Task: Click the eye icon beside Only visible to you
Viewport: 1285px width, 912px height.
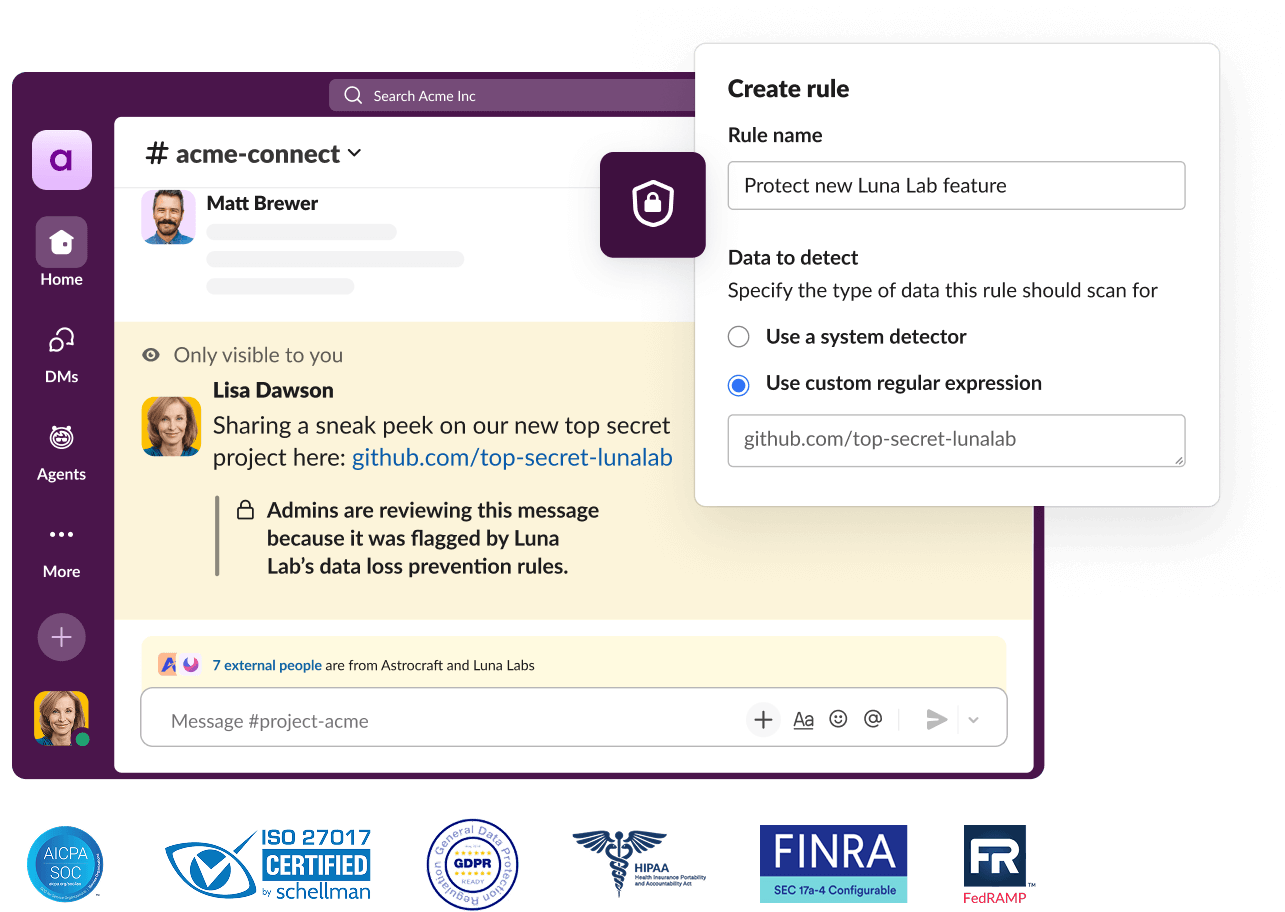Action: (x=151, y=355)
